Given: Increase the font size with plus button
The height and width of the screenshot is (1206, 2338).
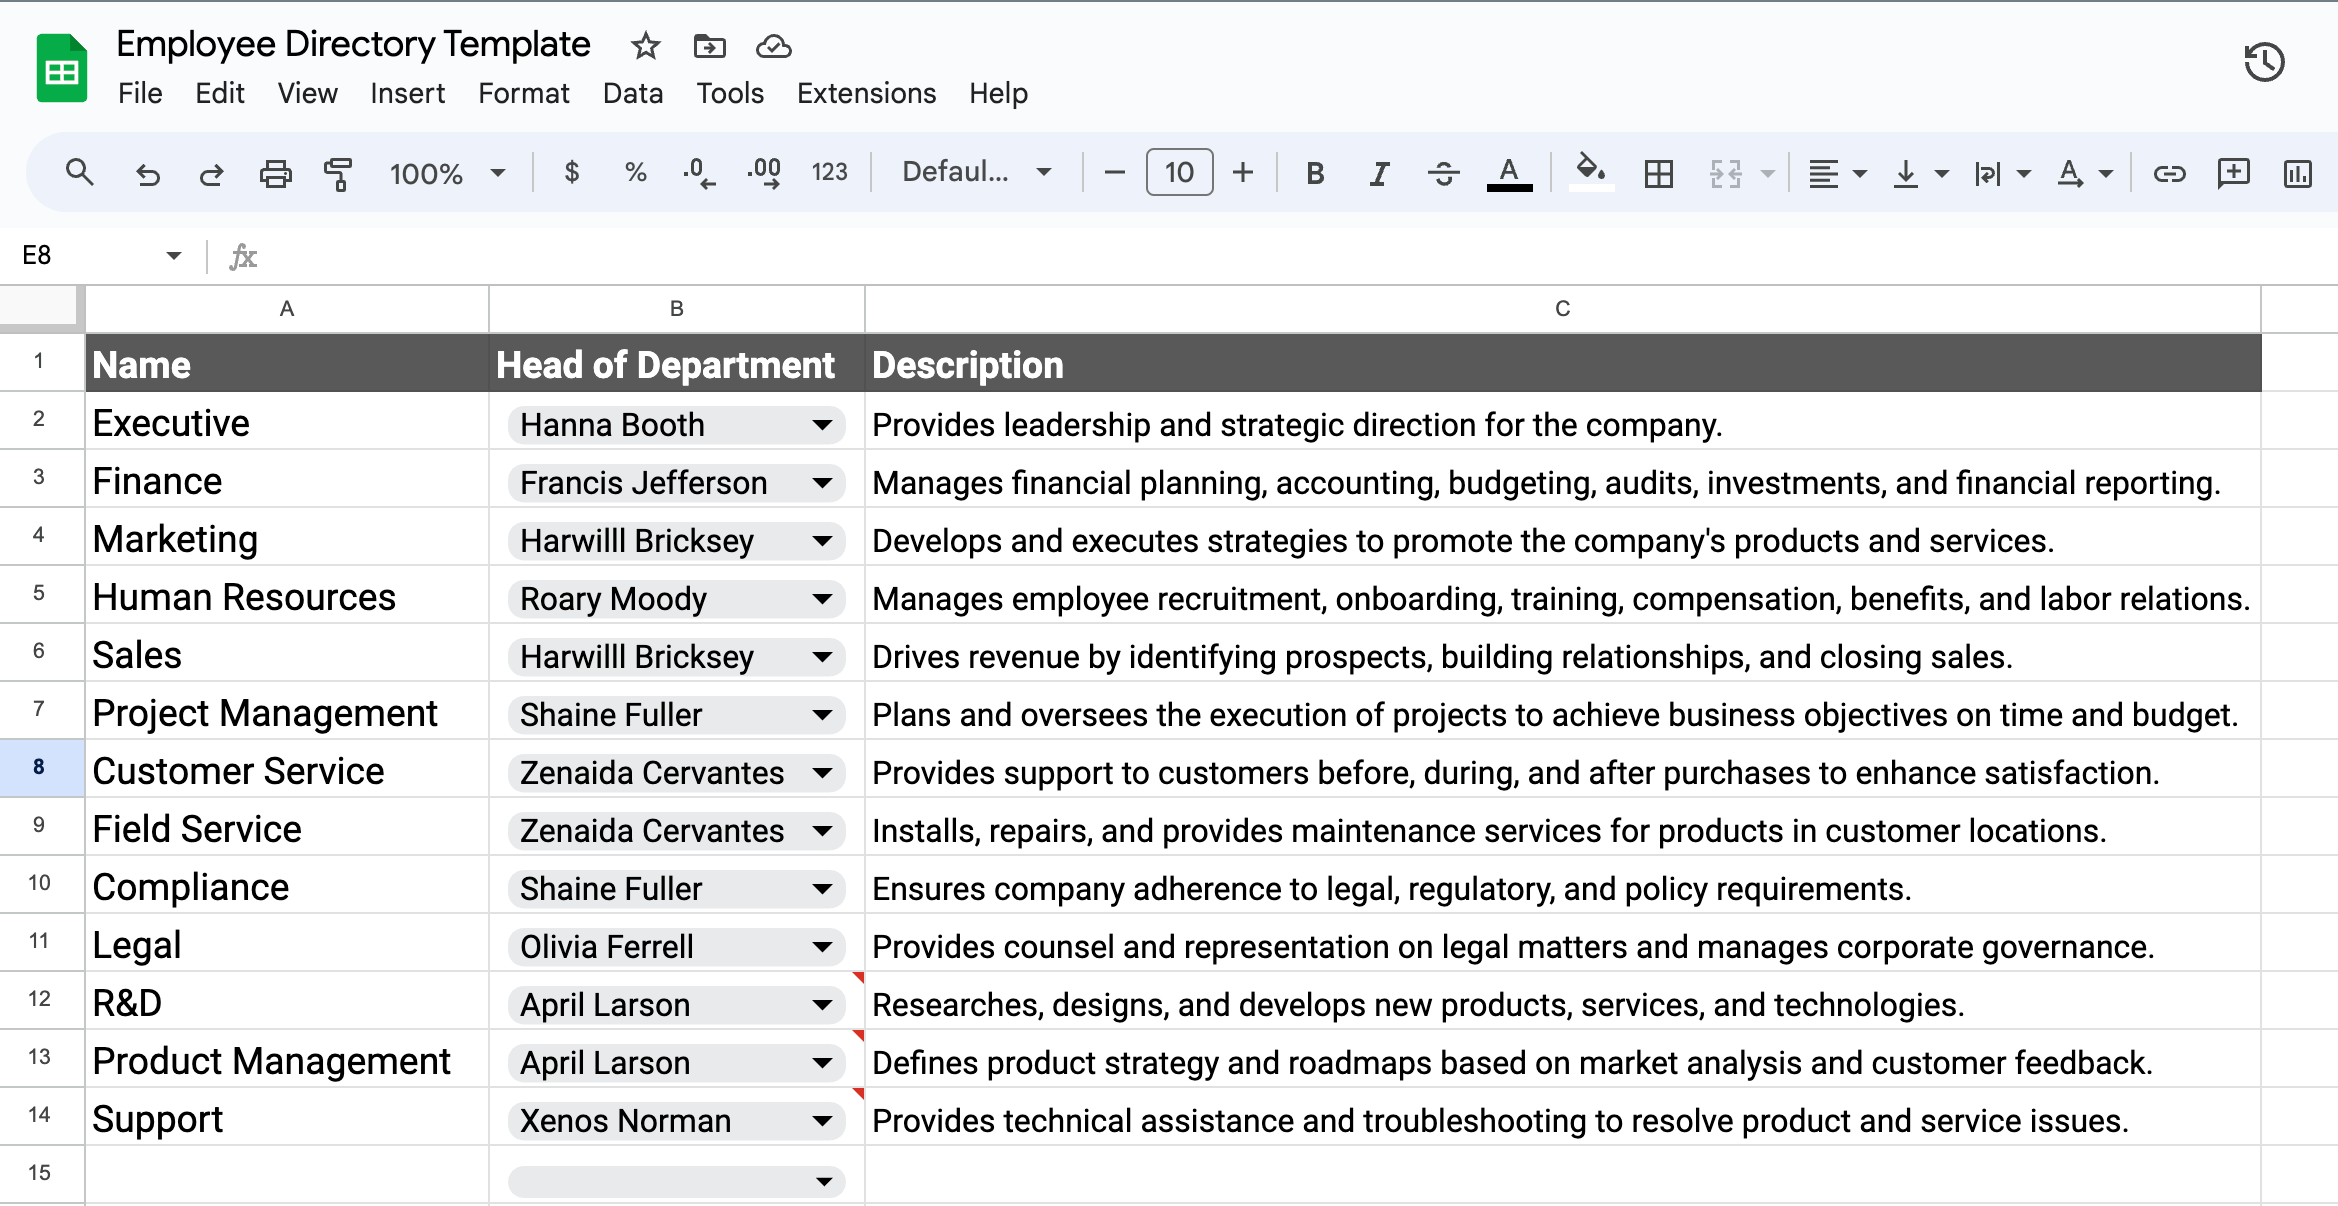Looking at the screenshot, I should click(1242, 172).
